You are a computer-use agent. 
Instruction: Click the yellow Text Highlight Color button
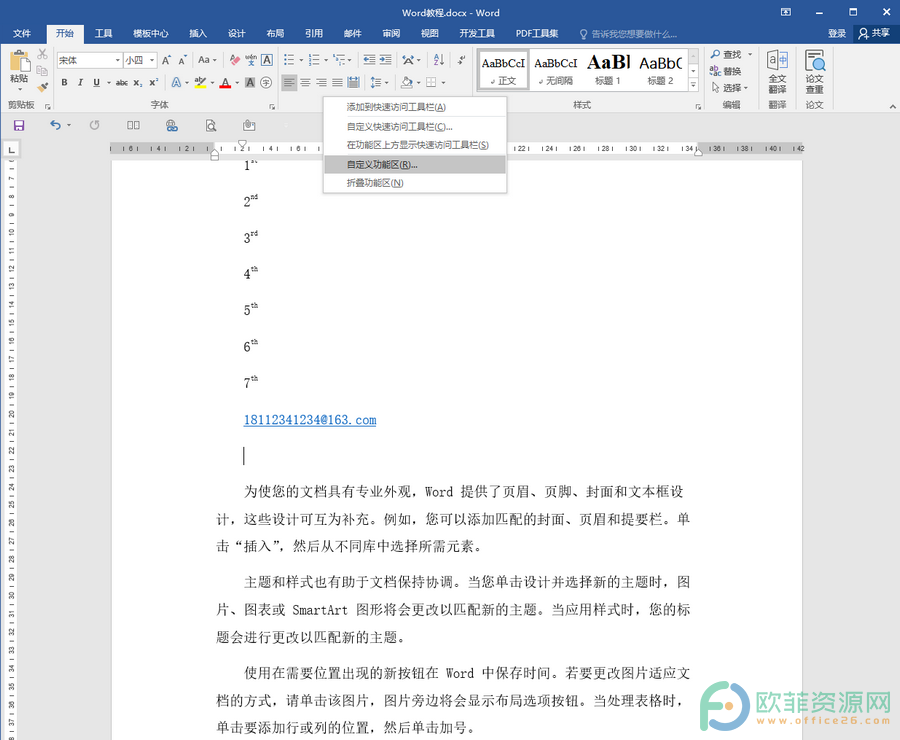[x=200, y=83]
